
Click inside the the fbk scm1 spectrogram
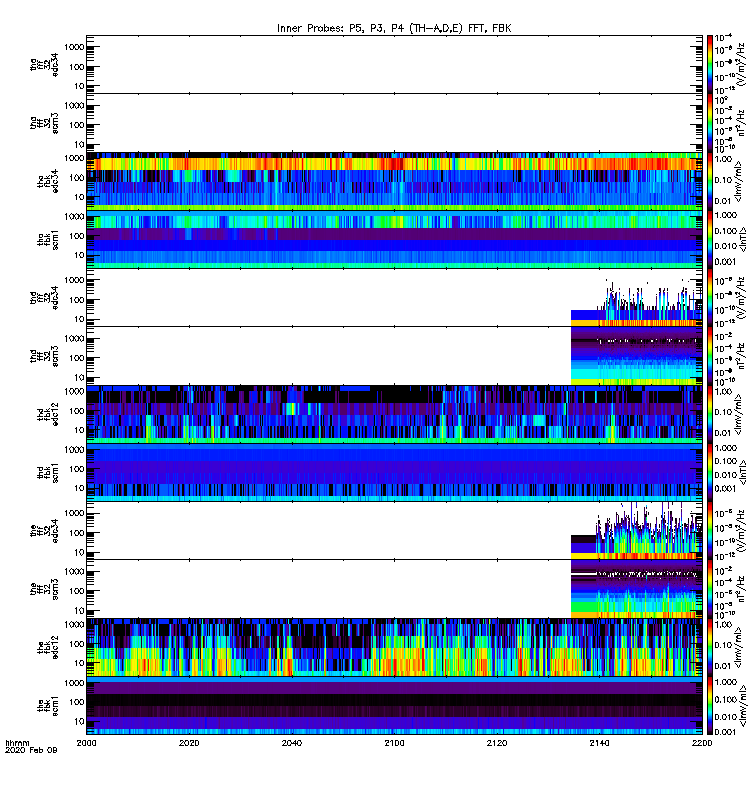pyautogui.click(x=394, y=706)
